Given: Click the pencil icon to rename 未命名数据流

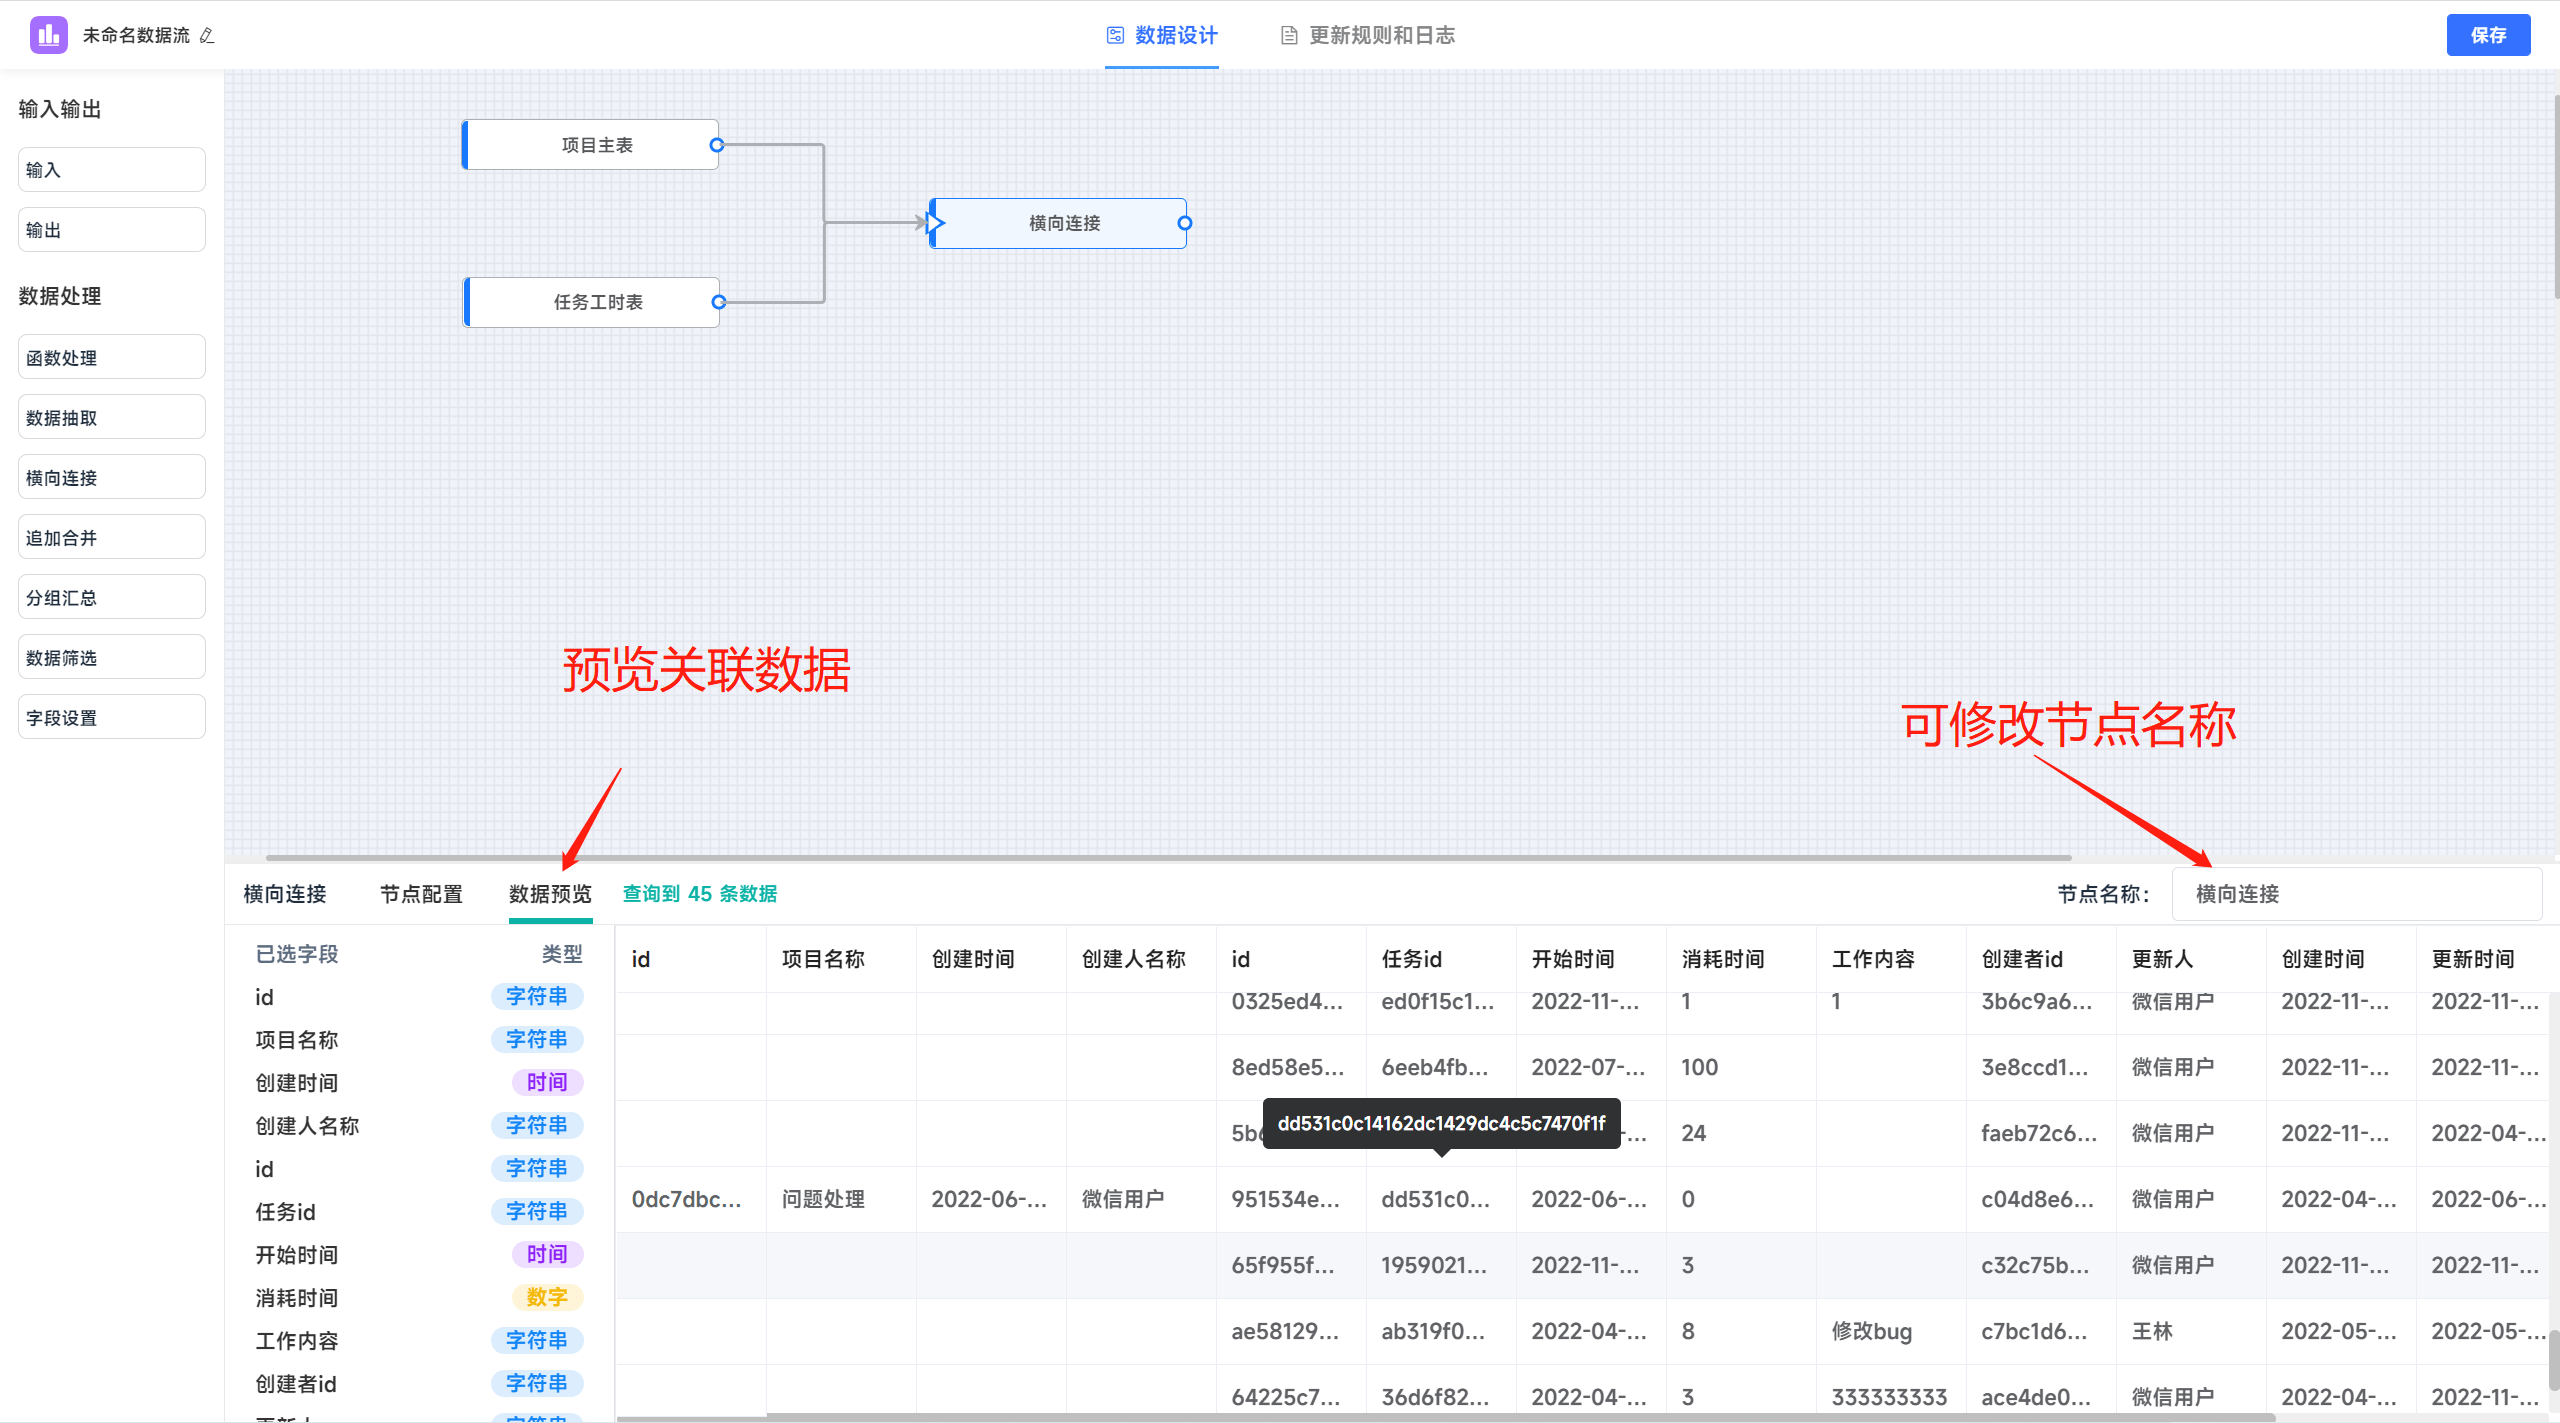Looking at the screenshot, I should 208,35.
